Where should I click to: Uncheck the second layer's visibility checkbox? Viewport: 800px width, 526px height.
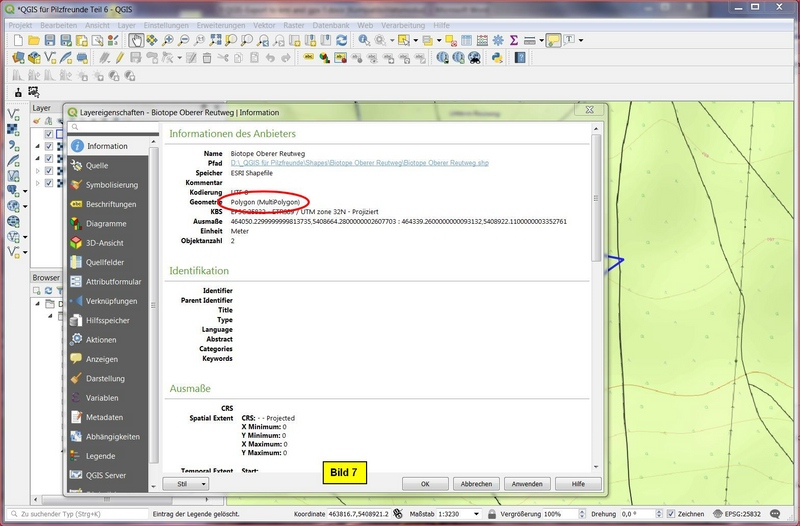pos(47,146)
